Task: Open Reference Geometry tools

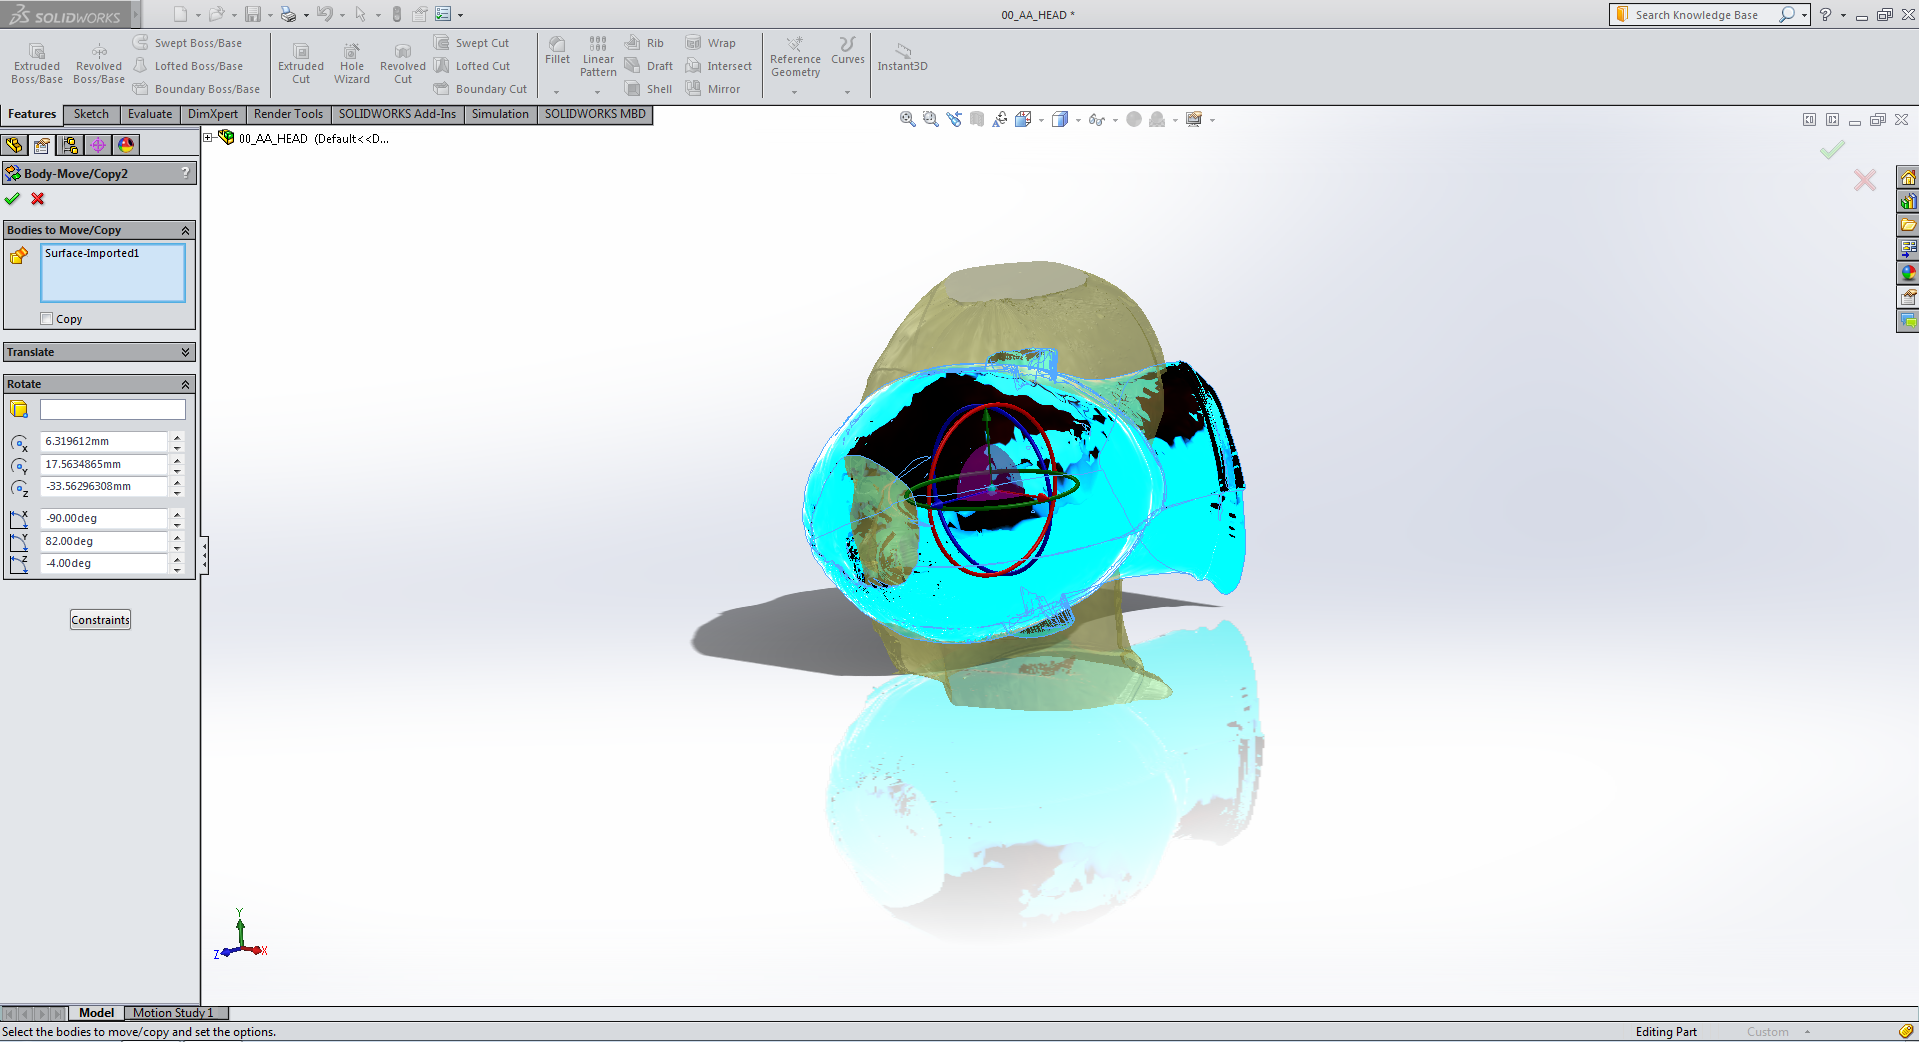Action: [795, 57]
